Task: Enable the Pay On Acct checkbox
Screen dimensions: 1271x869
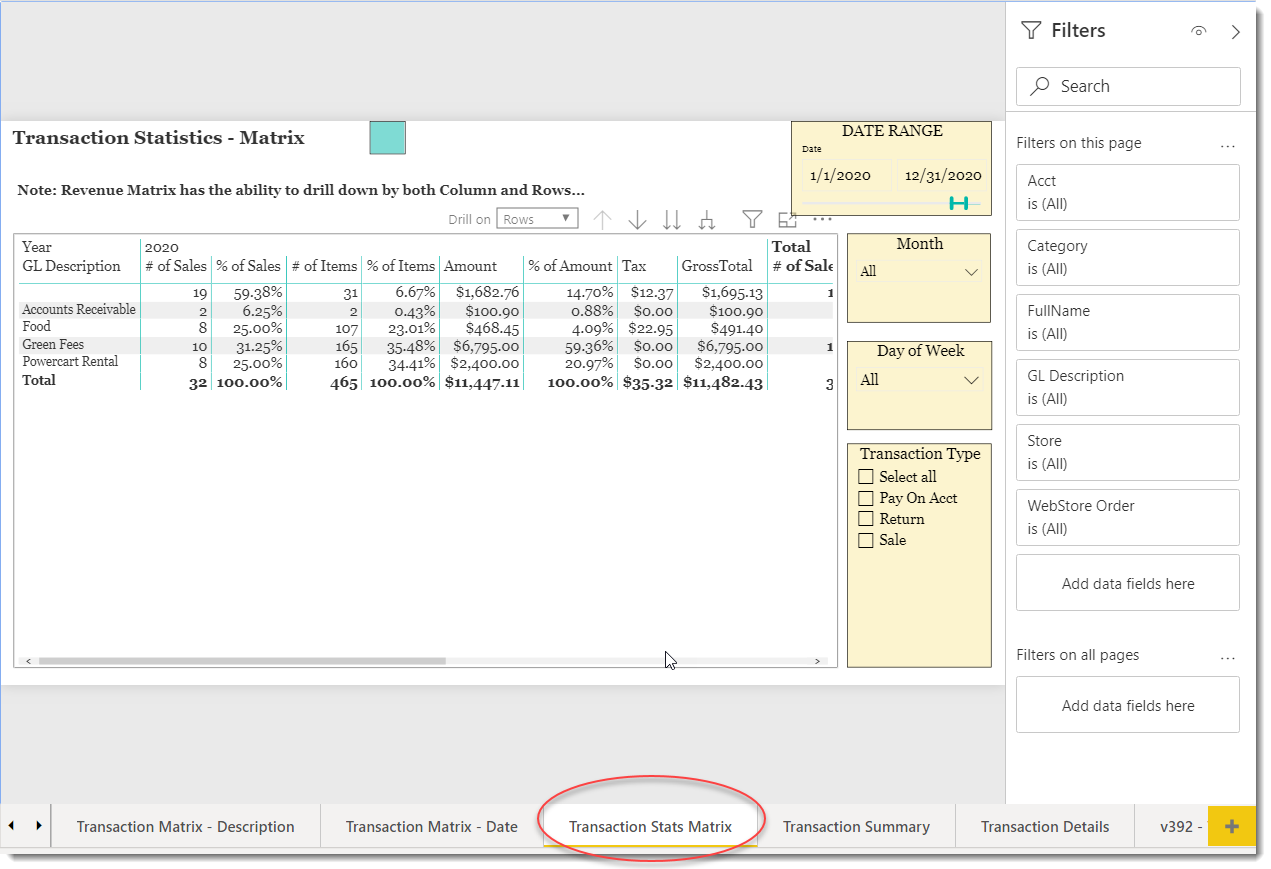Action: (x=866, y=498)
